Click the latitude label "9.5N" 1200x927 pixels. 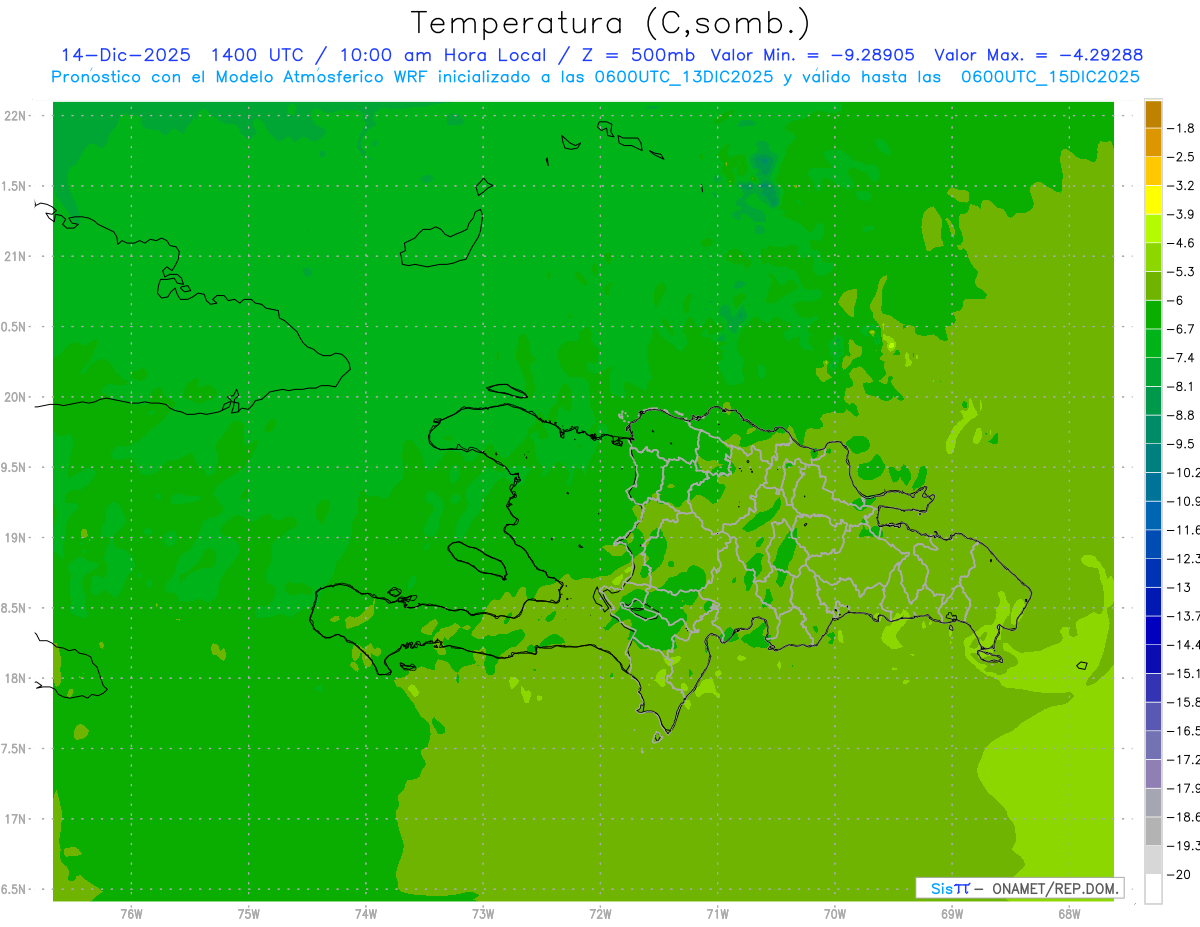(x=15, y=468)
